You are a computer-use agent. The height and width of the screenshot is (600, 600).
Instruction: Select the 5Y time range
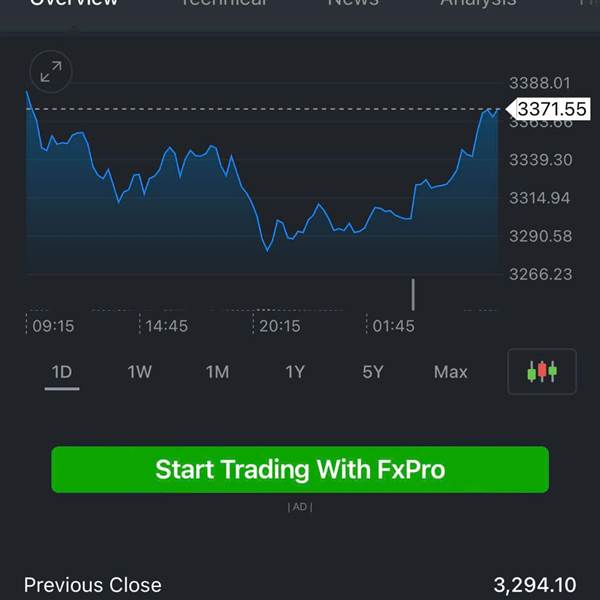point(373,372)
